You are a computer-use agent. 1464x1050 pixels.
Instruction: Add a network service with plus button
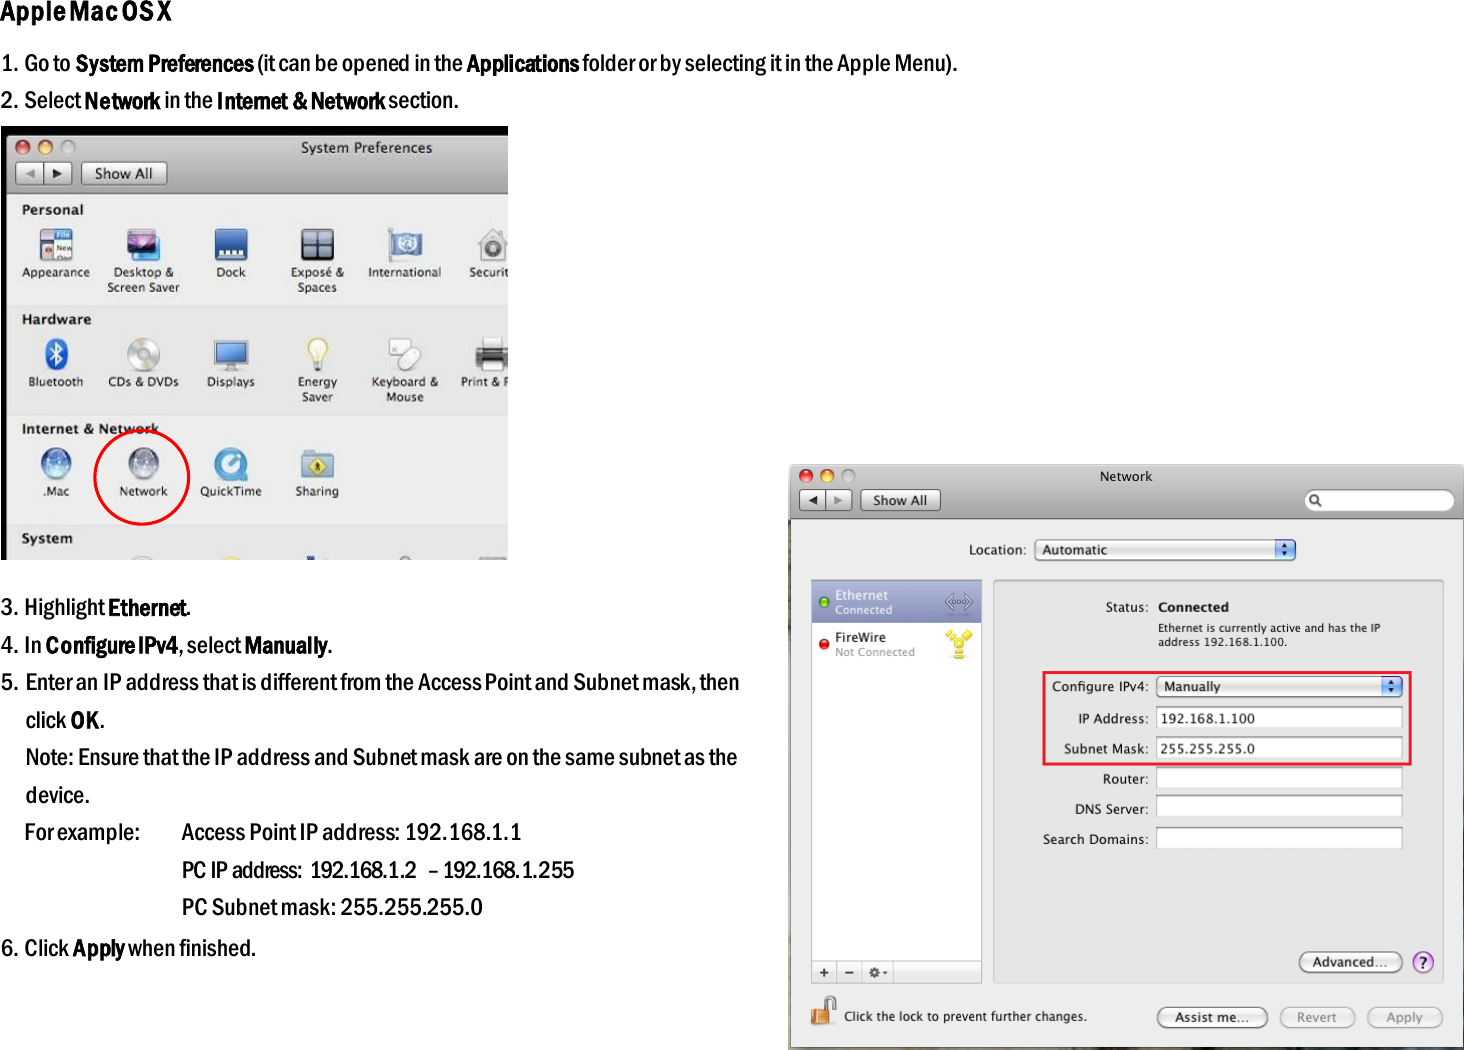click(824, 972)
